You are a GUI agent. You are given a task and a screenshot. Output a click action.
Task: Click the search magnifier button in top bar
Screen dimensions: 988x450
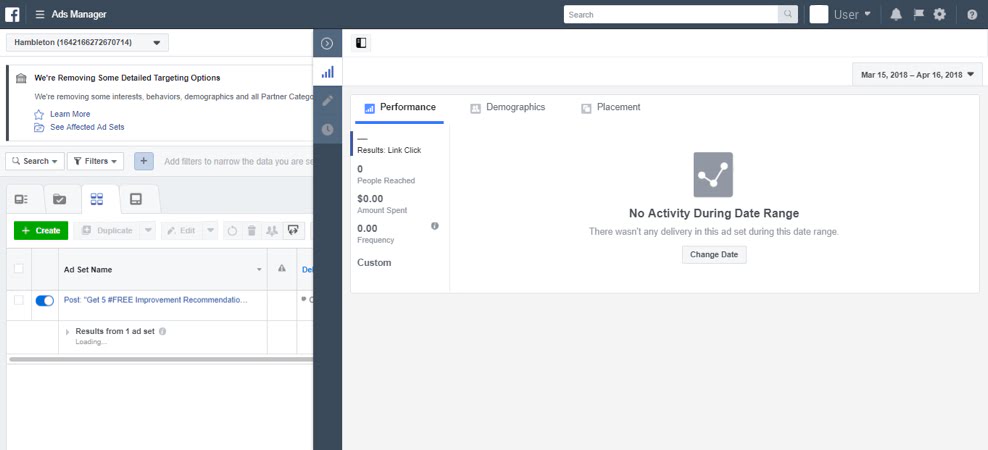pos(788,14)
